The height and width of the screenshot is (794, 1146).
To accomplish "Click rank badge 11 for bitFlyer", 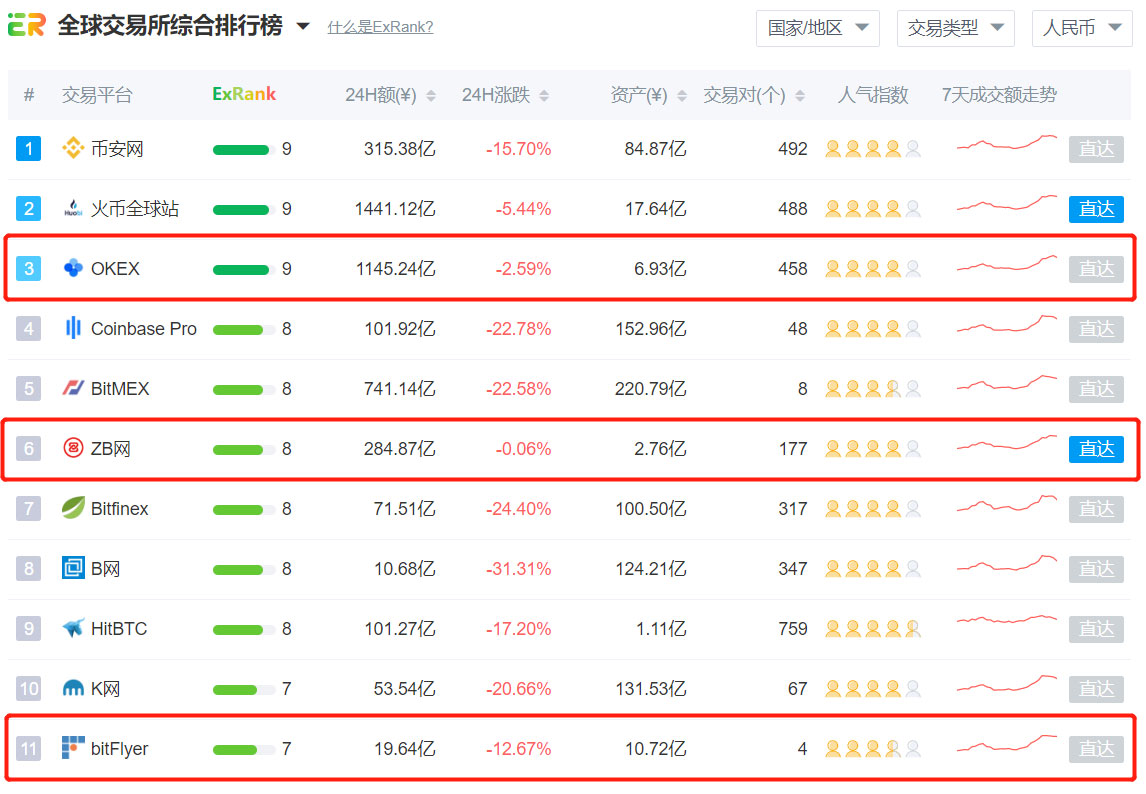I will pyautogui.click(x=29, y=749).
